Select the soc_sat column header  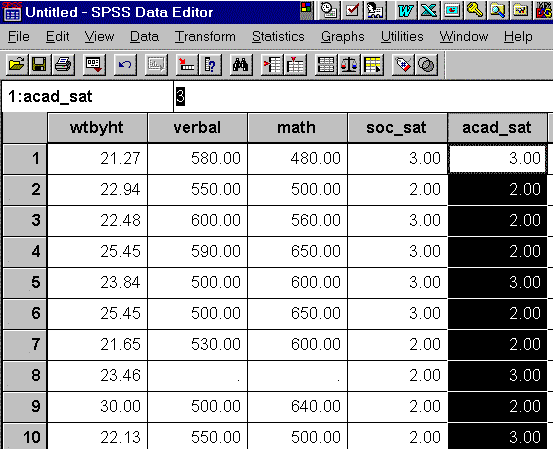(397, 128)
